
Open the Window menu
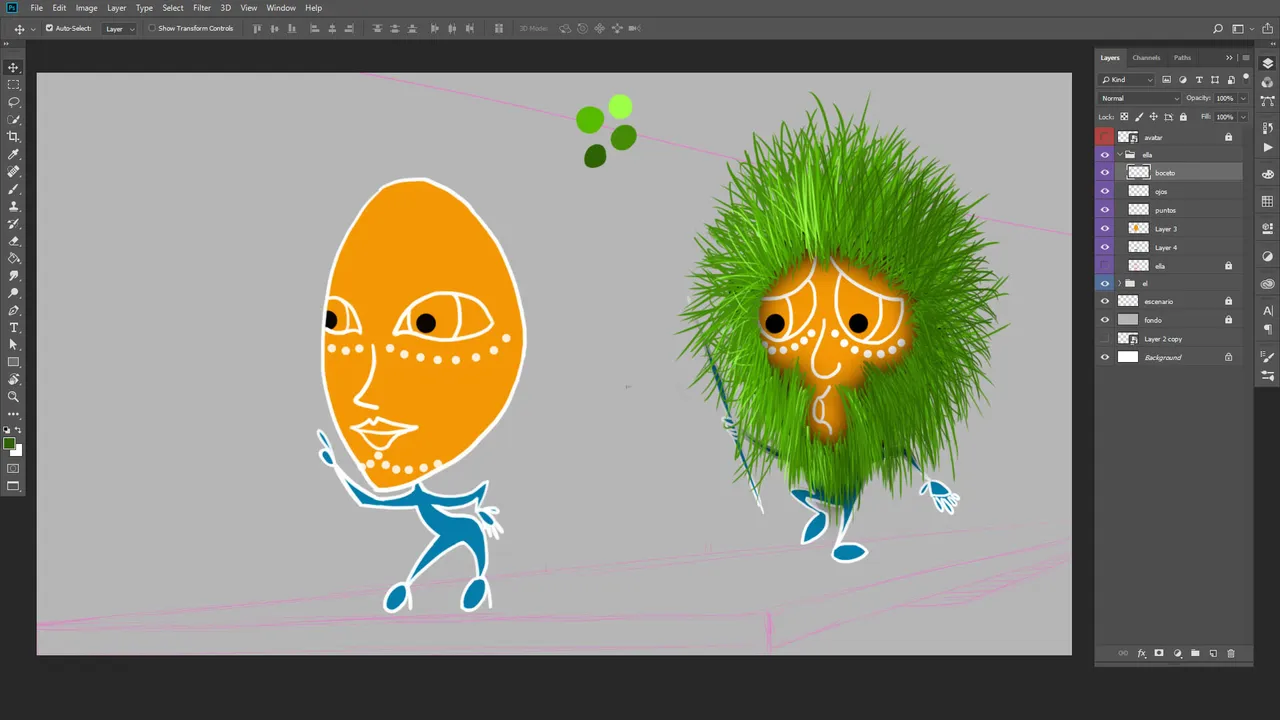point(281,8)
